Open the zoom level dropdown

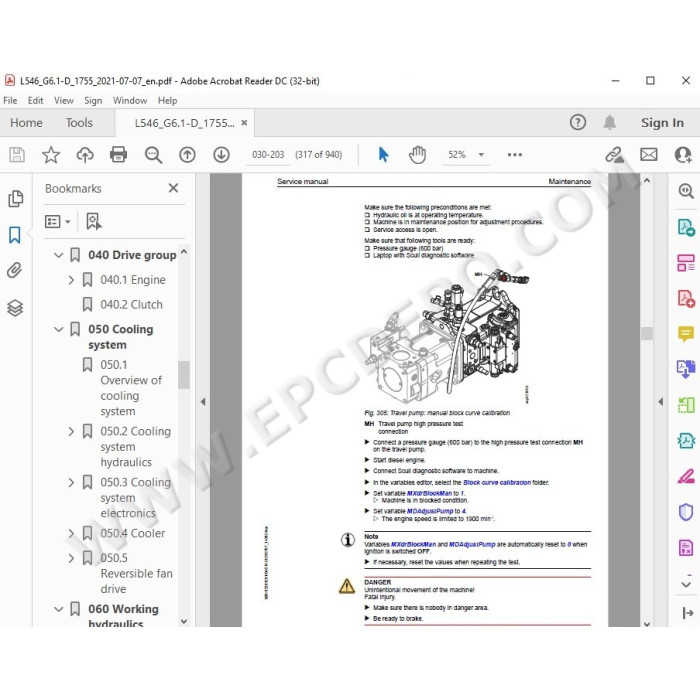pos(481,154)
